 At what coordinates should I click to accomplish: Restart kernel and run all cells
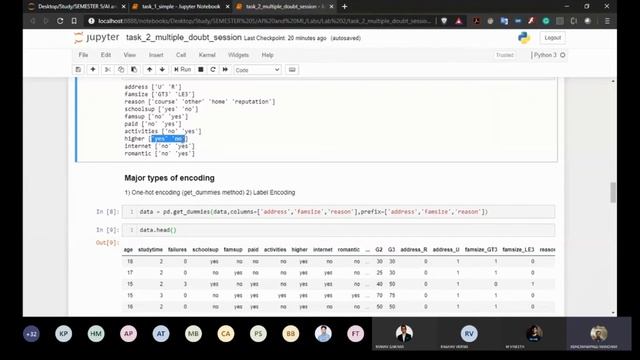225,70
